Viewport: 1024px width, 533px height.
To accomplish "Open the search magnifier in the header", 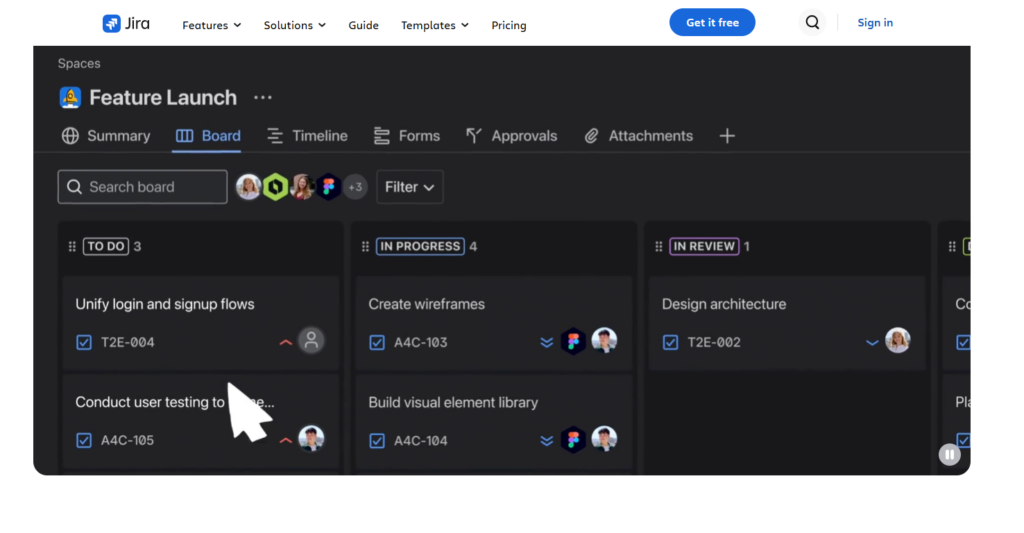I will pos(812,22).
